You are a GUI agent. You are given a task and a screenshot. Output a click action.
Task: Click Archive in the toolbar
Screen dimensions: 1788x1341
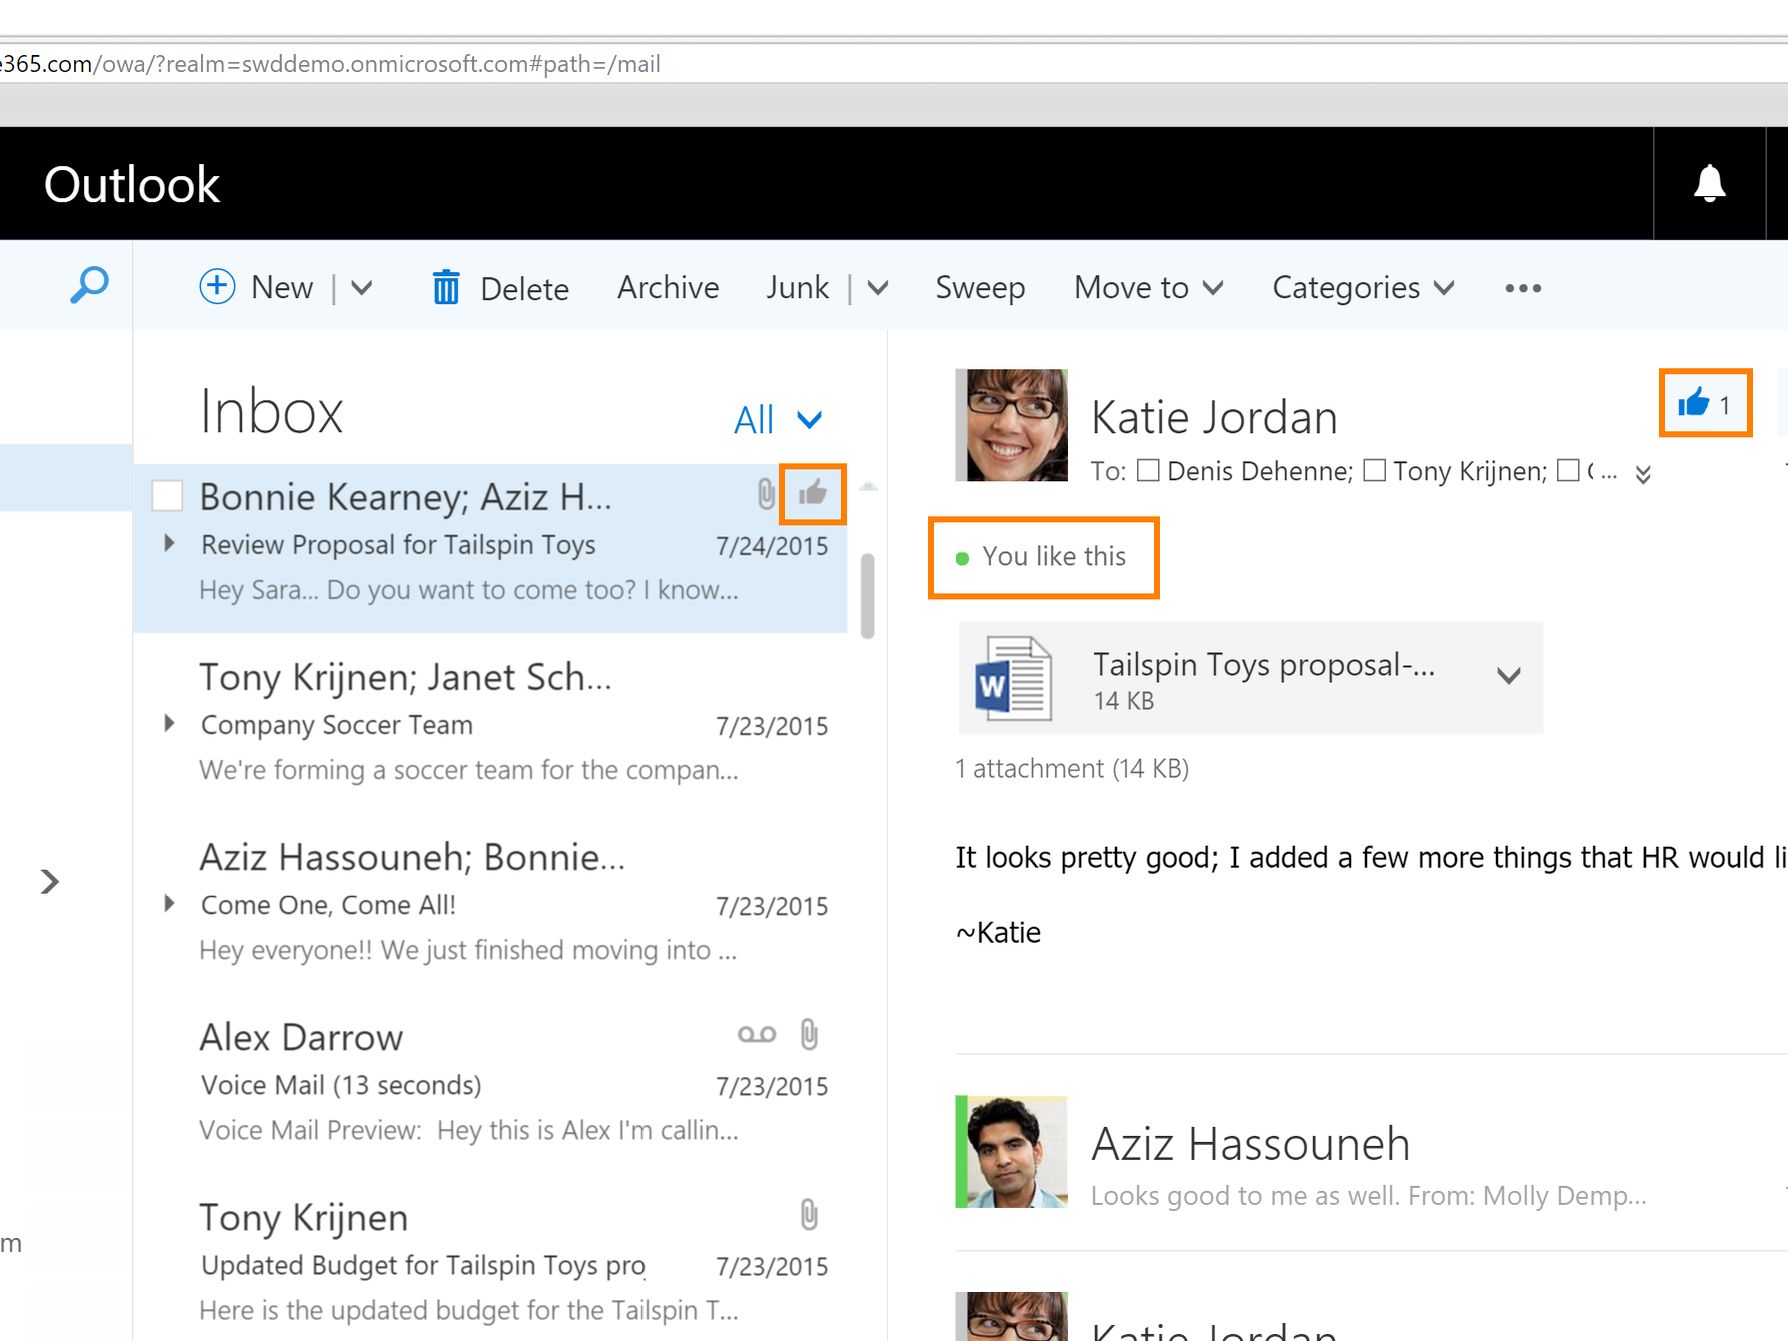pyautogui.click(x=668, y=288)
